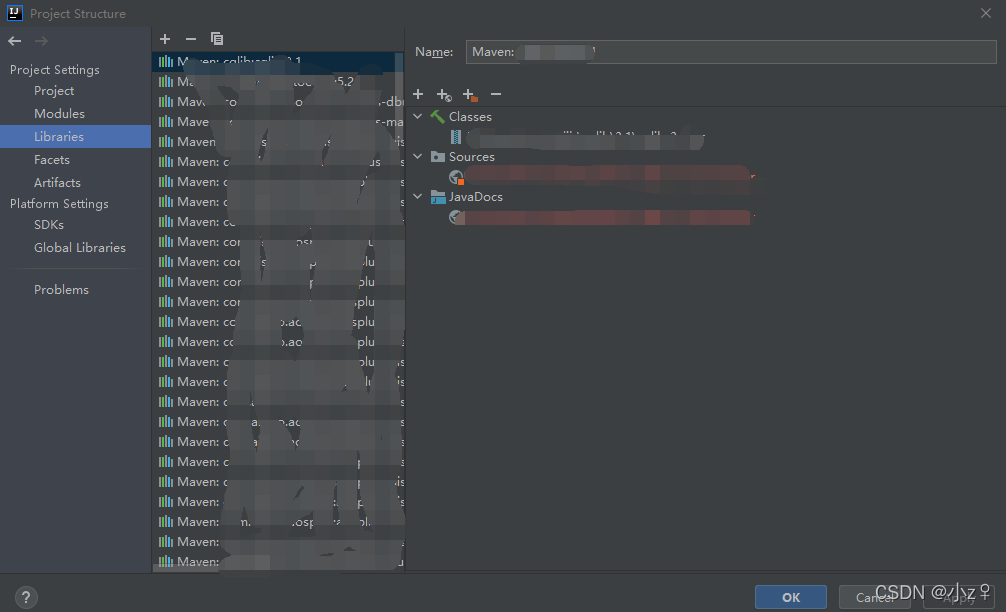The height and width of the screenshot is (612, 1006).
Task: Click the JavaDocs folder icon
Action: [438, 197]
